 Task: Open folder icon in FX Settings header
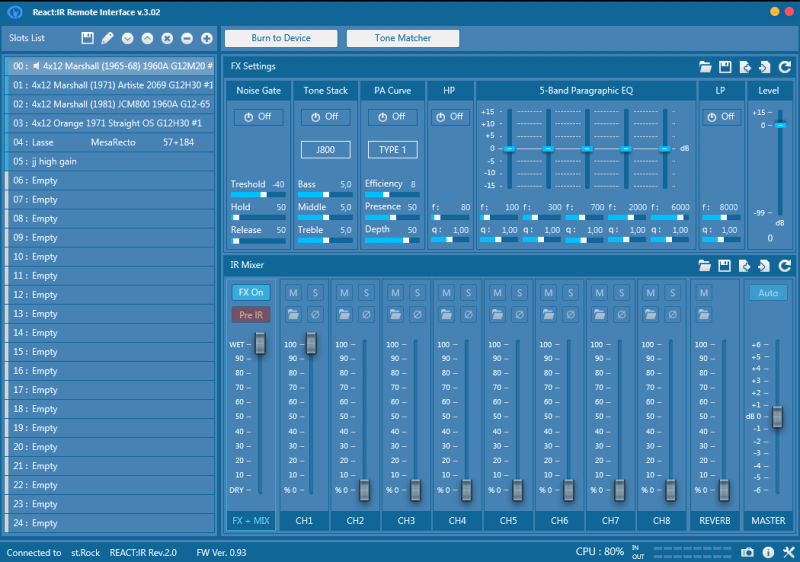point(705,67)
